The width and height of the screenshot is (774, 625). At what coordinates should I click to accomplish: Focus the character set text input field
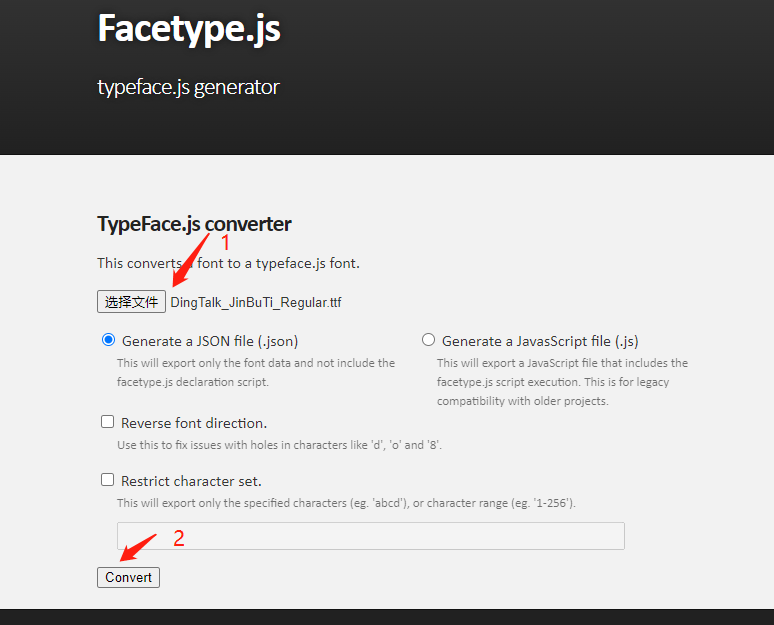370,536
